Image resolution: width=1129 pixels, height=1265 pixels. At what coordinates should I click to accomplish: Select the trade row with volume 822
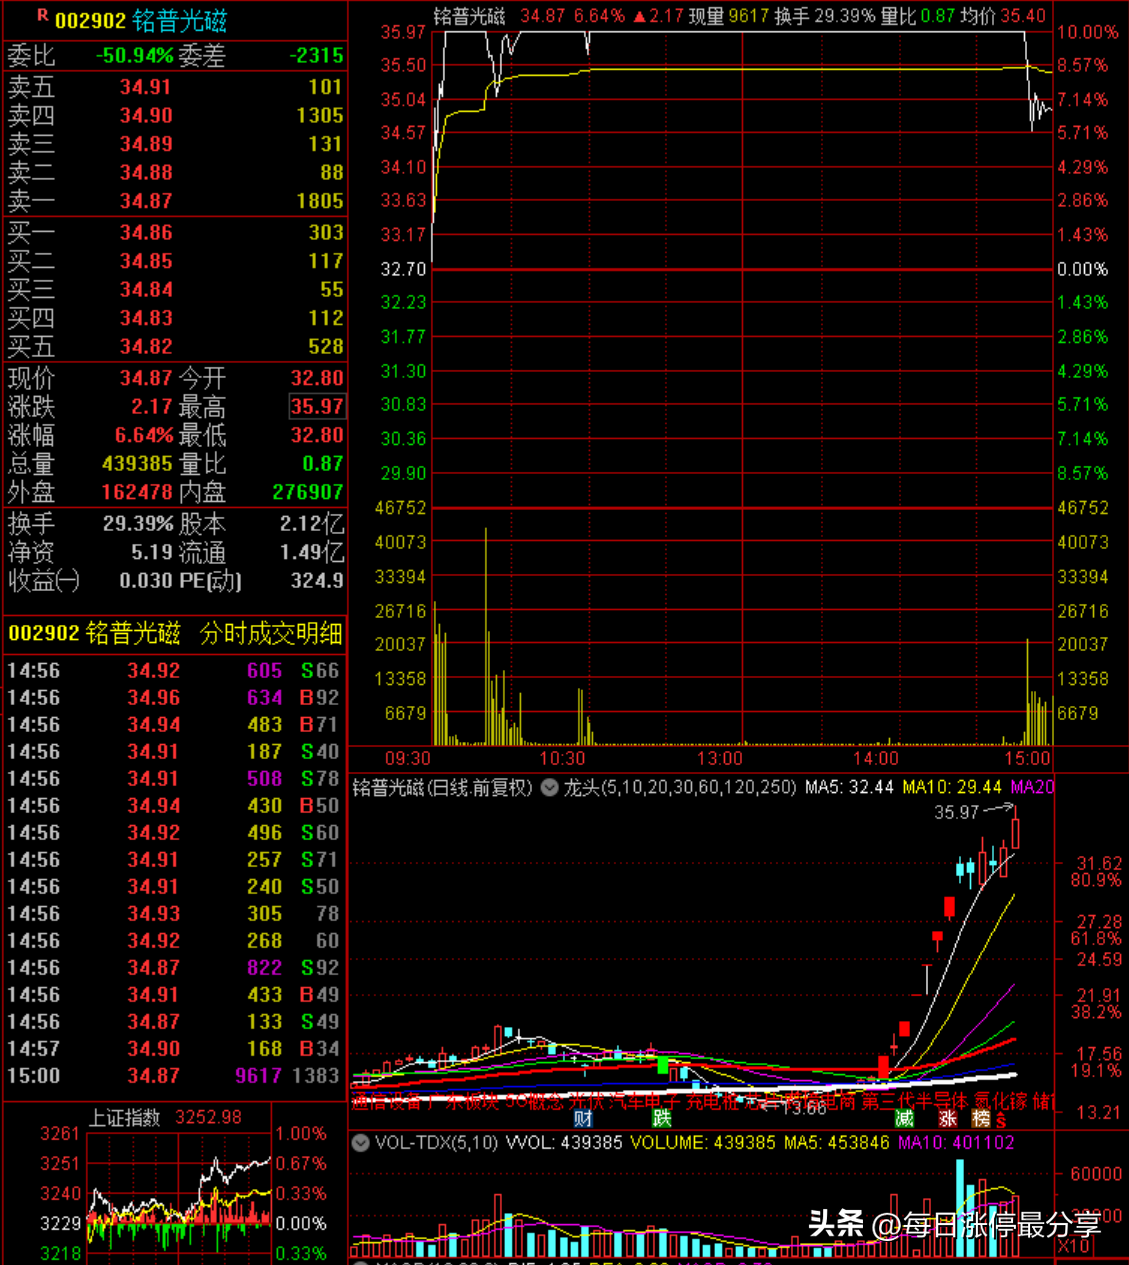pos(175,968)
